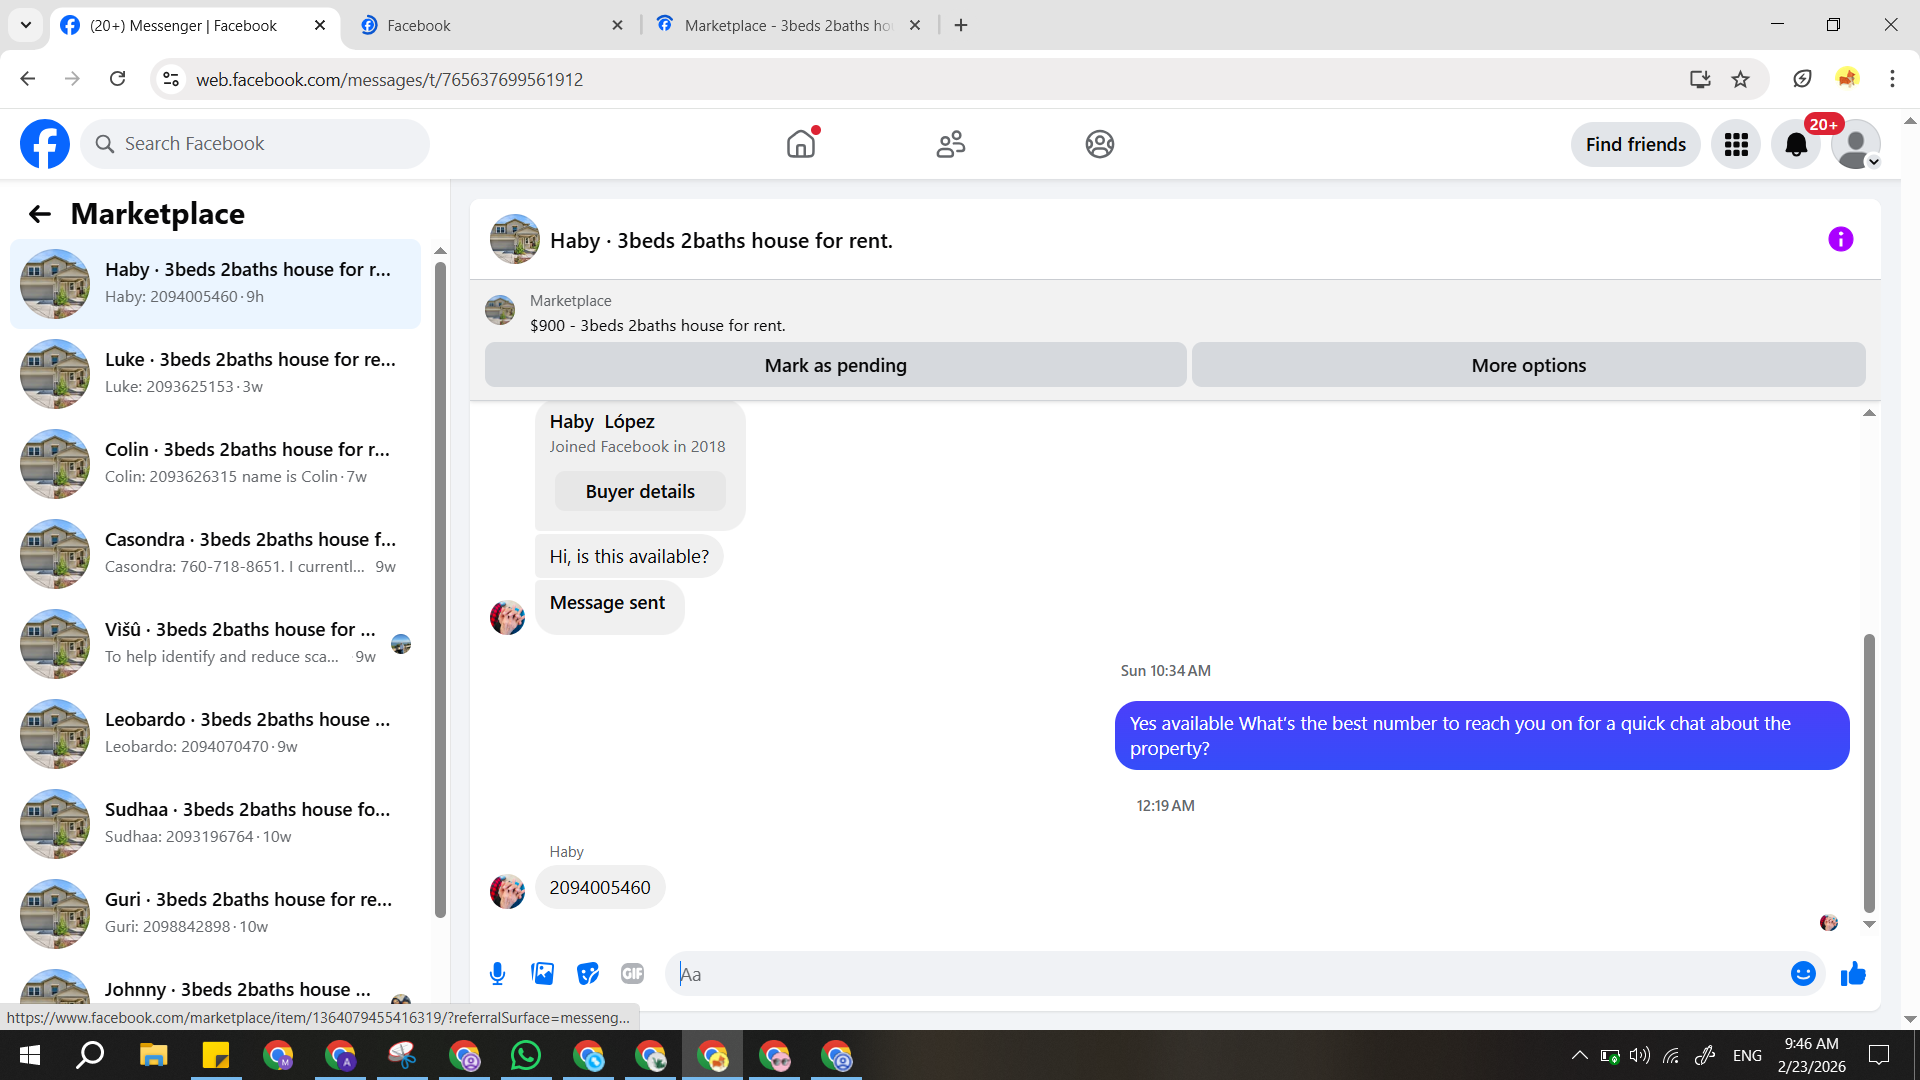Image resolution: width=1920 pixels, height=1080 pixels.
Task: Open File Explorer from taskbar
Action: pyautogui.click(x=153, y=1055)
